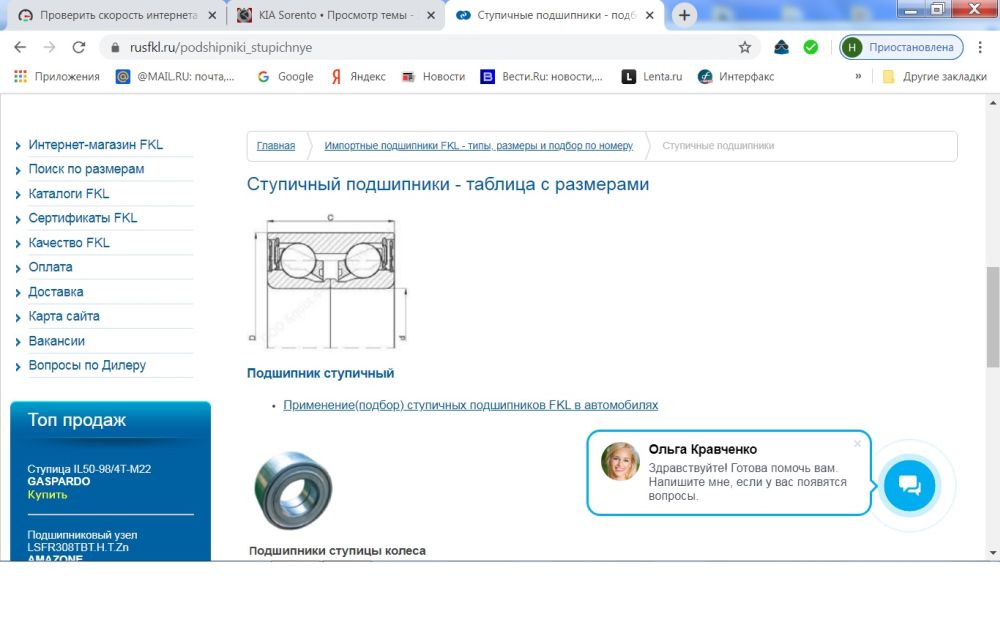This screenshot has width=1000, height=617.
Task: Dismiss Ольга Кравченко chat popup
Action: (857, 444)
